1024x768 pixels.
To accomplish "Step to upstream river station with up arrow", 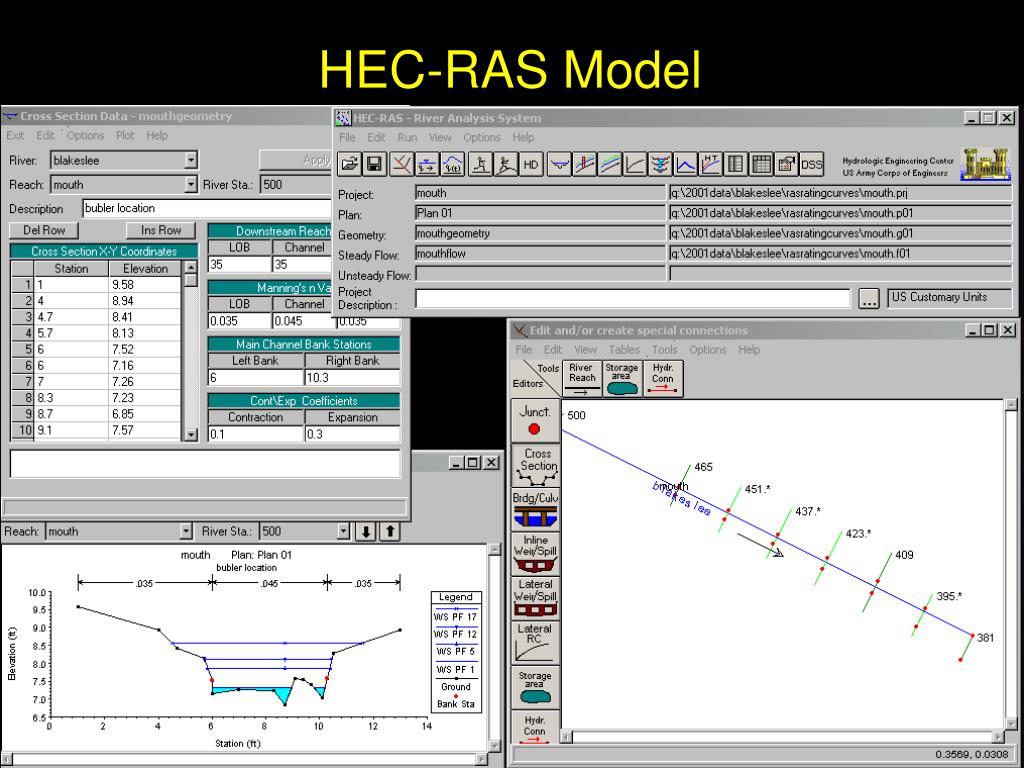I will tap(390, 532).
